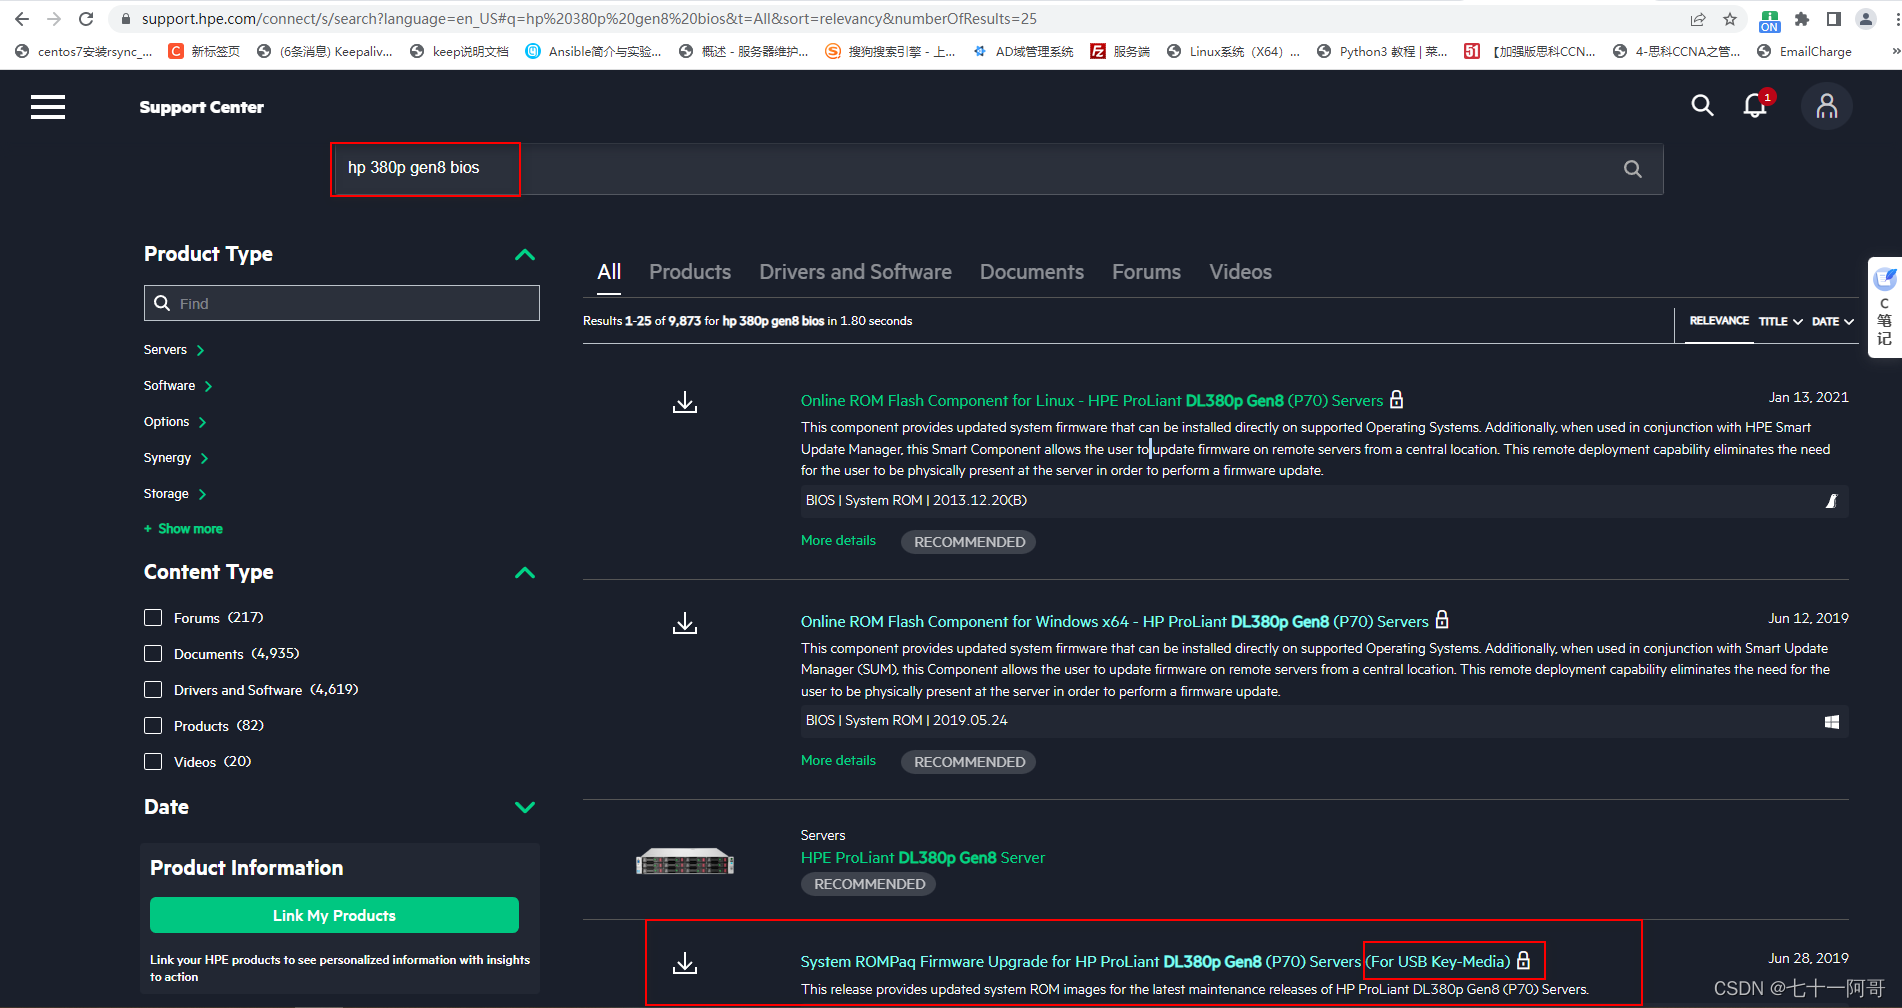Image resolution: width=1902 pixels, height=1008 pixels.
Task: Download the System ROMPaq Firmware Upgrade
Action: coord(685,963)
